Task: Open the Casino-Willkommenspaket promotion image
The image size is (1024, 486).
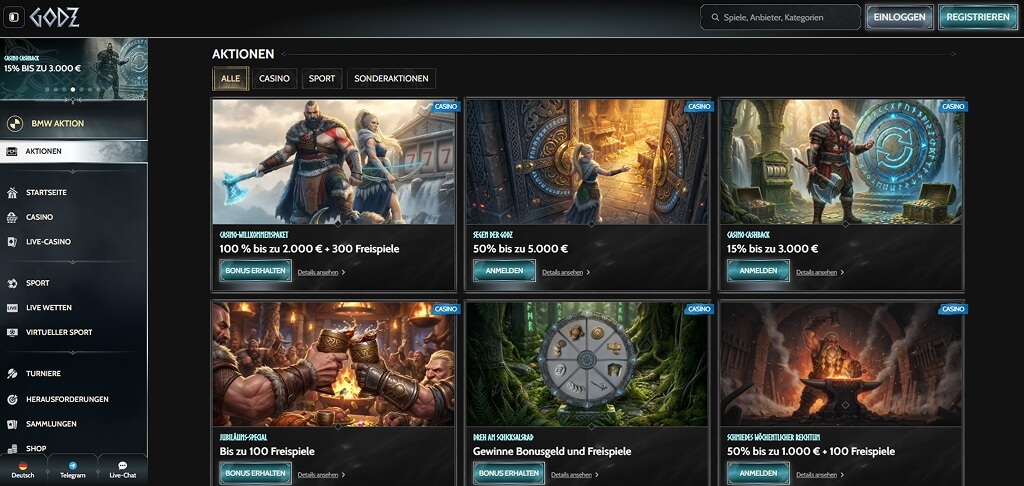Action: click(x=334, y=162)
